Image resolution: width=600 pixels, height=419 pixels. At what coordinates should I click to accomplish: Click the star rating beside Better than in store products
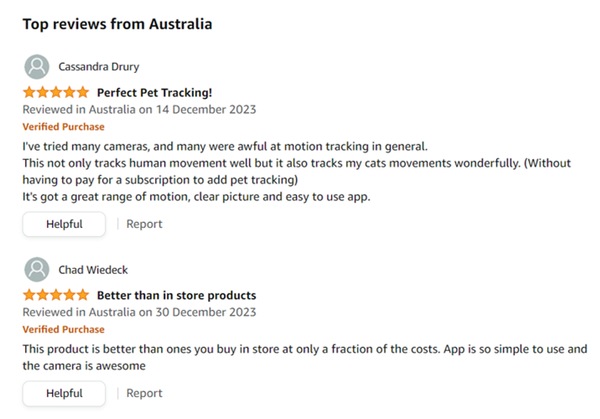[x=56, y=295]
